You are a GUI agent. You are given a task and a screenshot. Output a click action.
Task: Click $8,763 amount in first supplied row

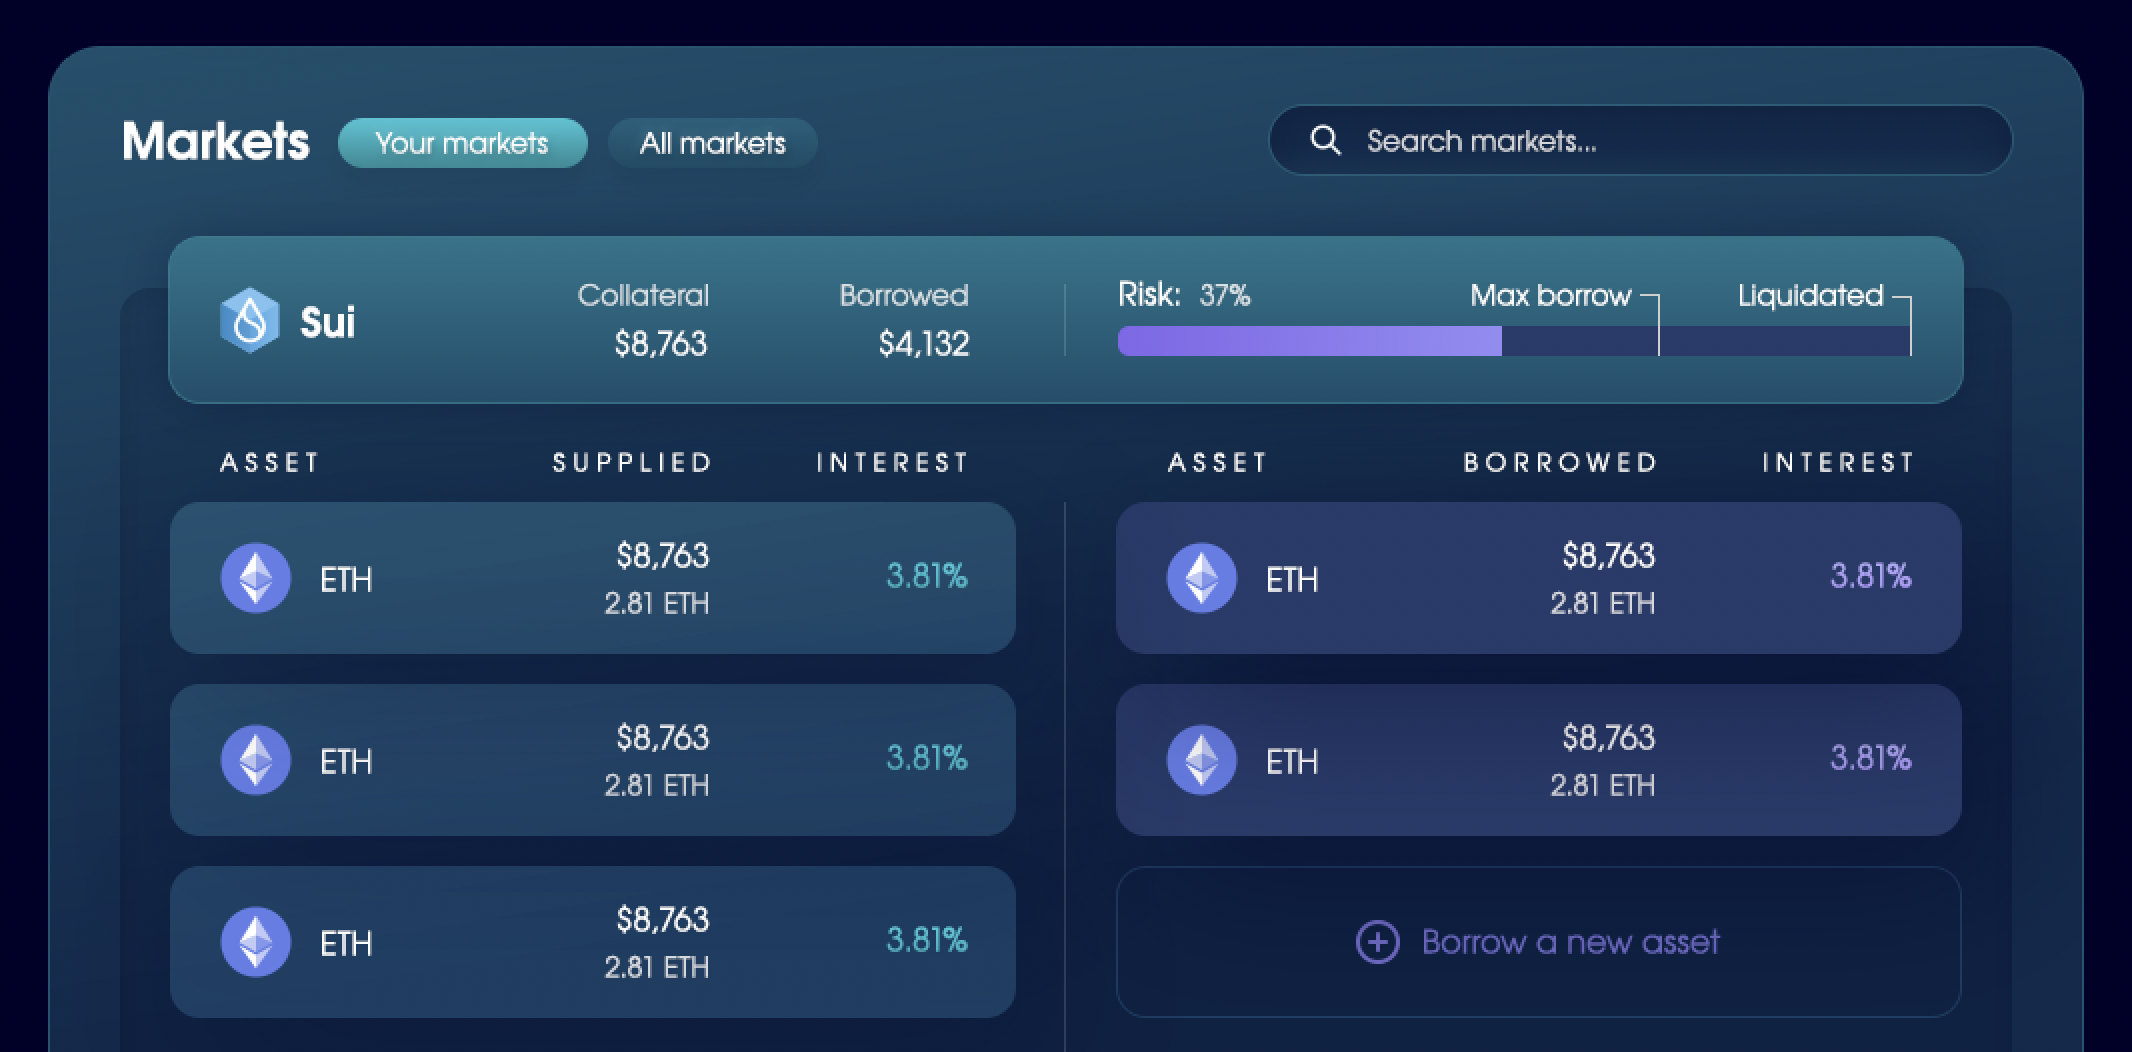click(662, 556)
